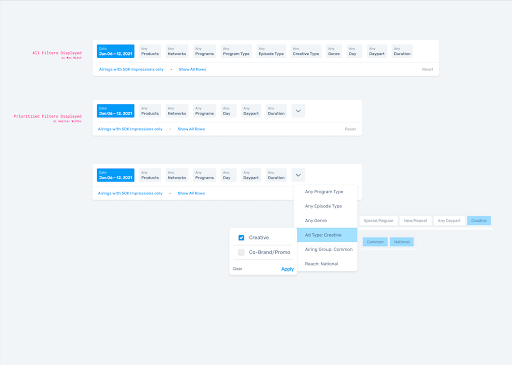Select Any Episode Type menu entry

[x=327, y=206]
